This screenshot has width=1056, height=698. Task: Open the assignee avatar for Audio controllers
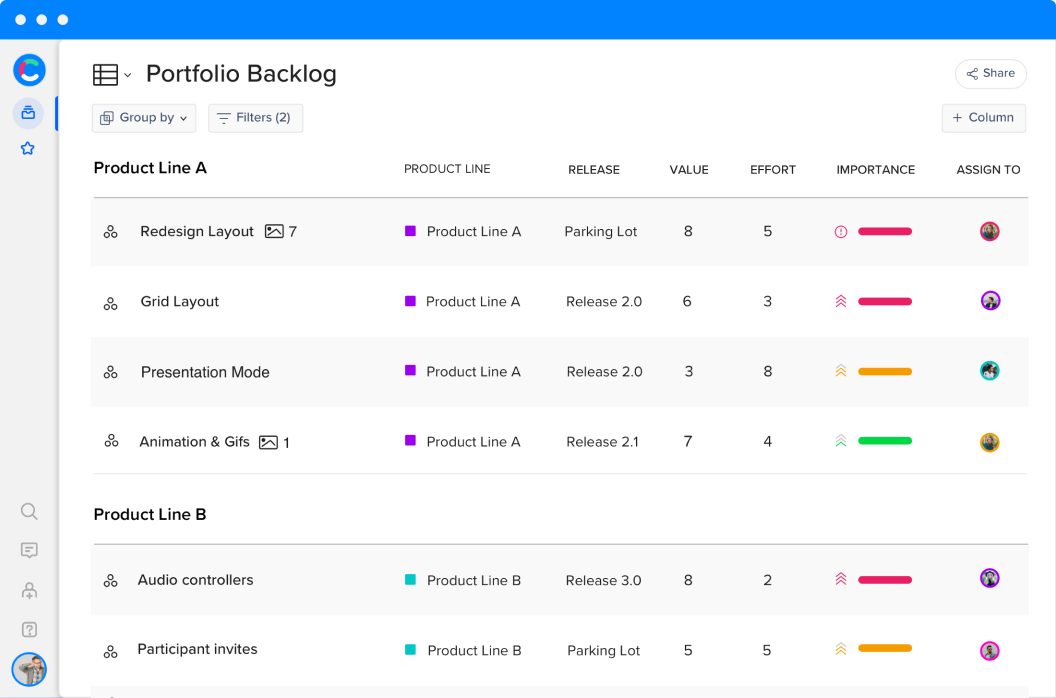tap(989, 579)
